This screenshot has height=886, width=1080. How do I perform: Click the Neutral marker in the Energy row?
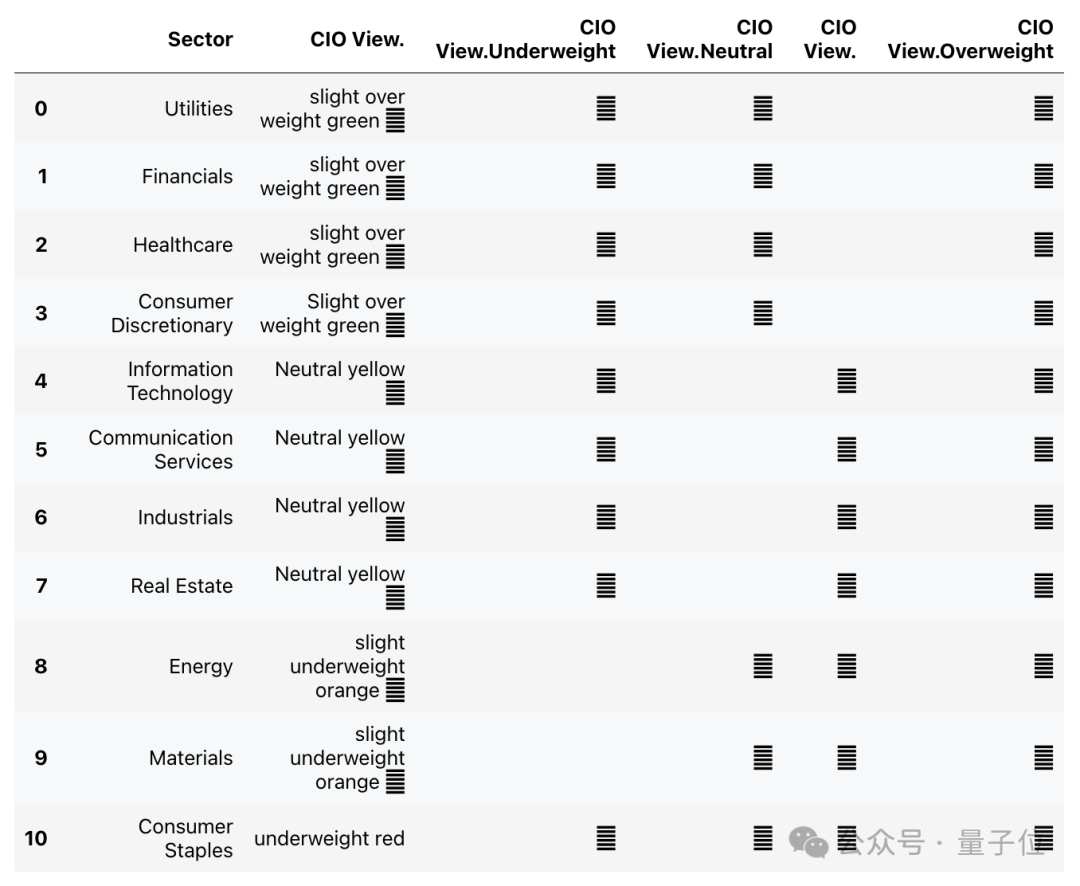[763, 666]
